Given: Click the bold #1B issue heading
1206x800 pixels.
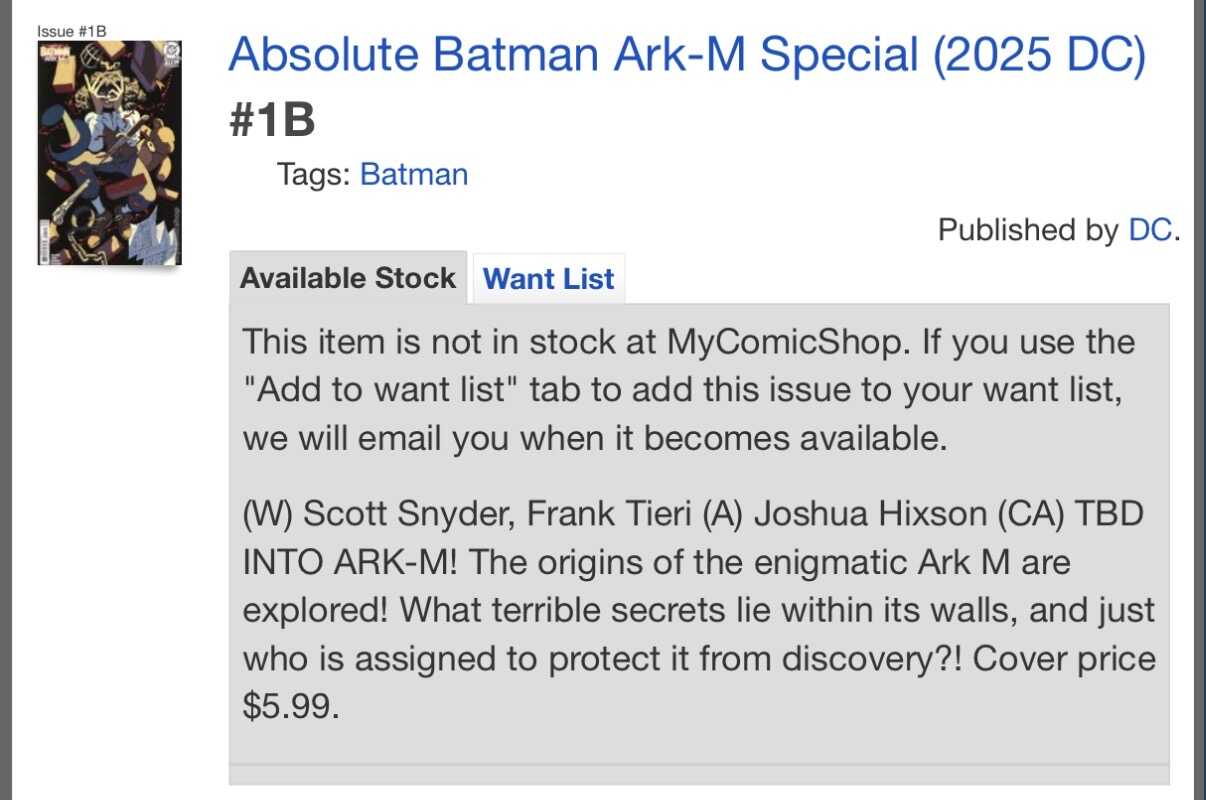Looking at the screenshot, I should point(272,121).
